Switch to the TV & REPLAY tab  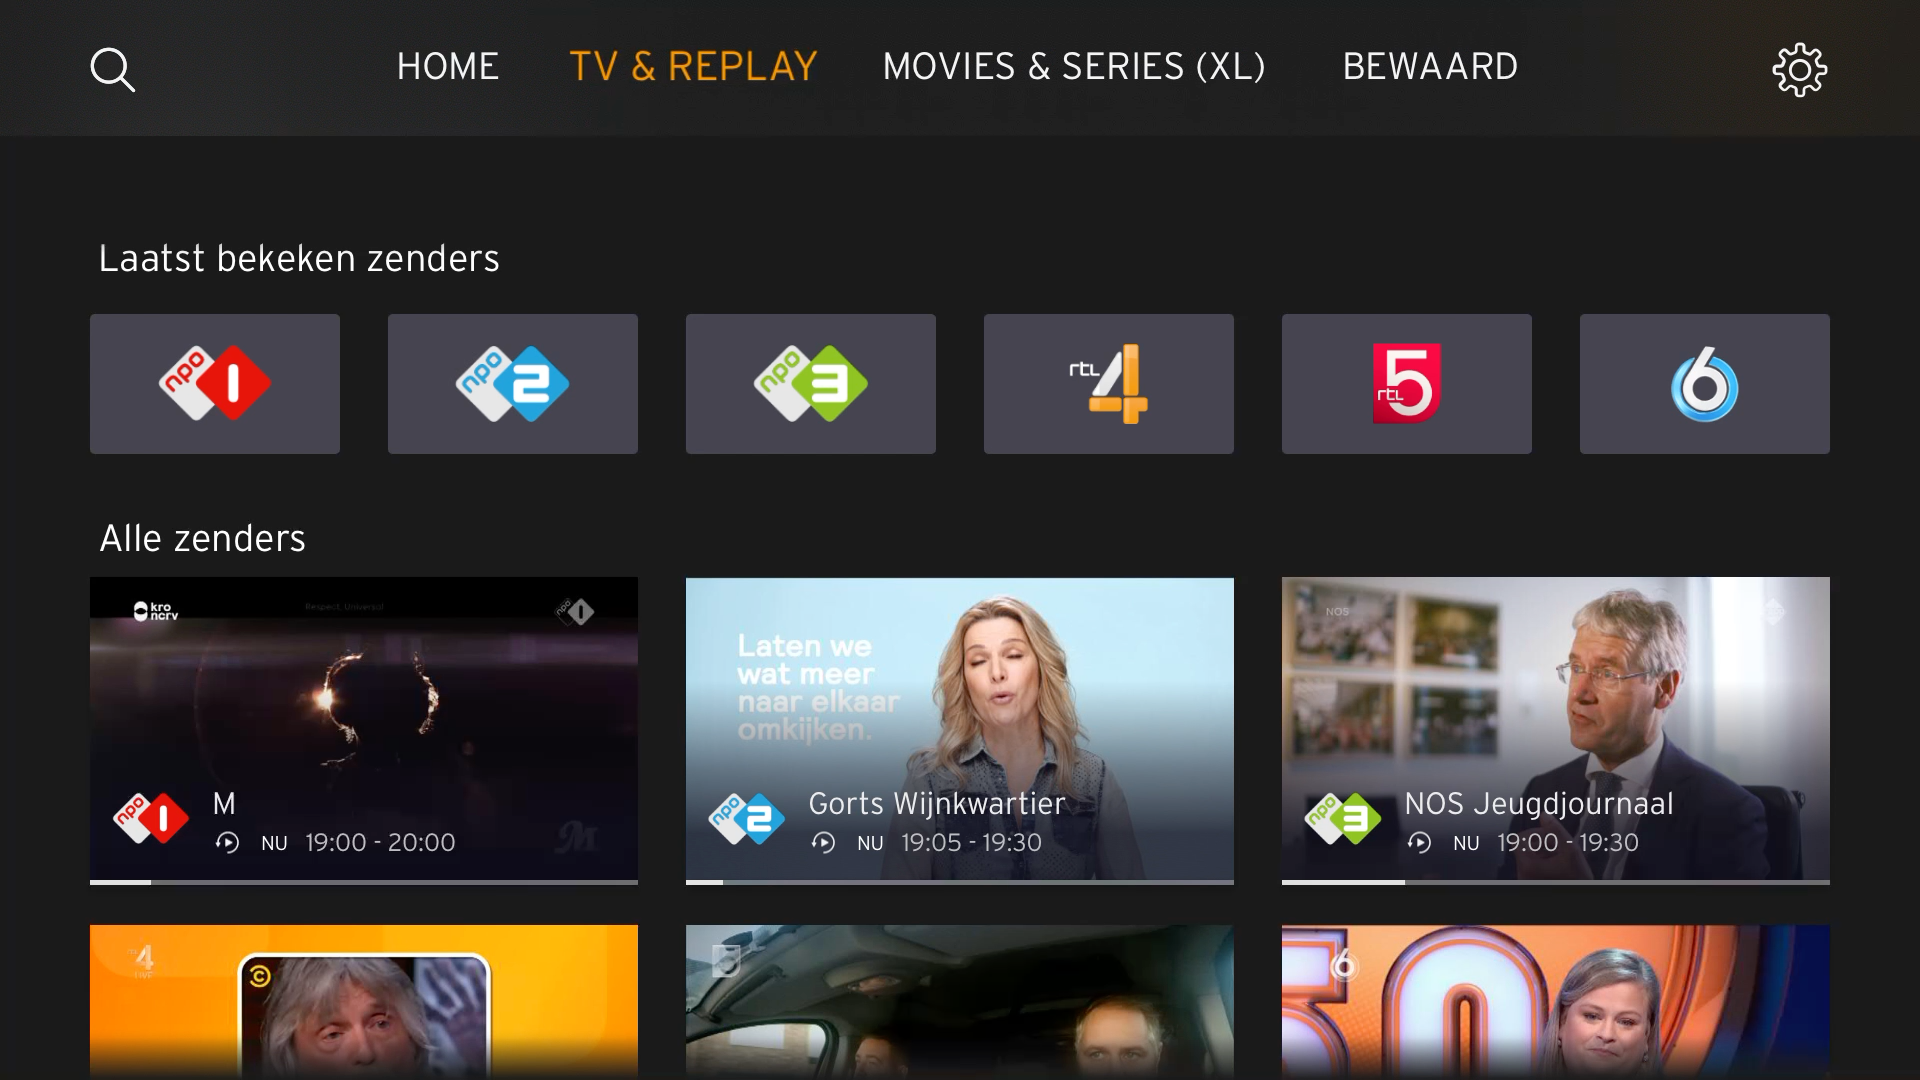[693, 67]
